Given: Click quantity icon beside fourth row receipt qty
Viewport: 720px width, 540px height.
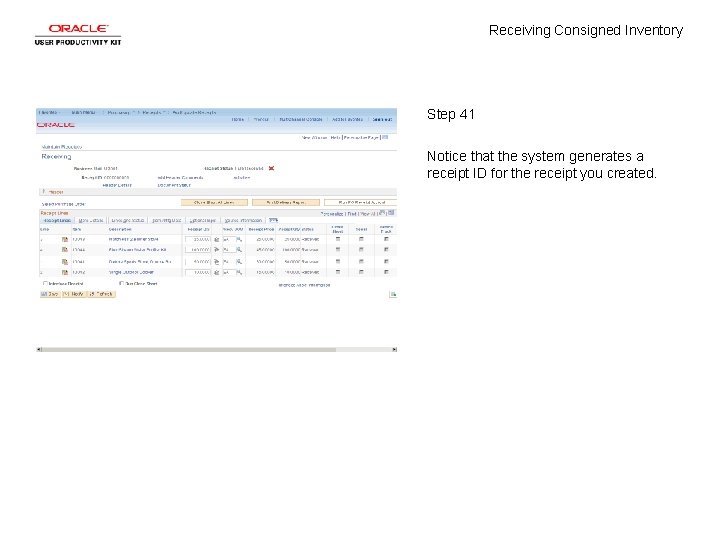Looking at the screenshot, I should click(217, 272).
